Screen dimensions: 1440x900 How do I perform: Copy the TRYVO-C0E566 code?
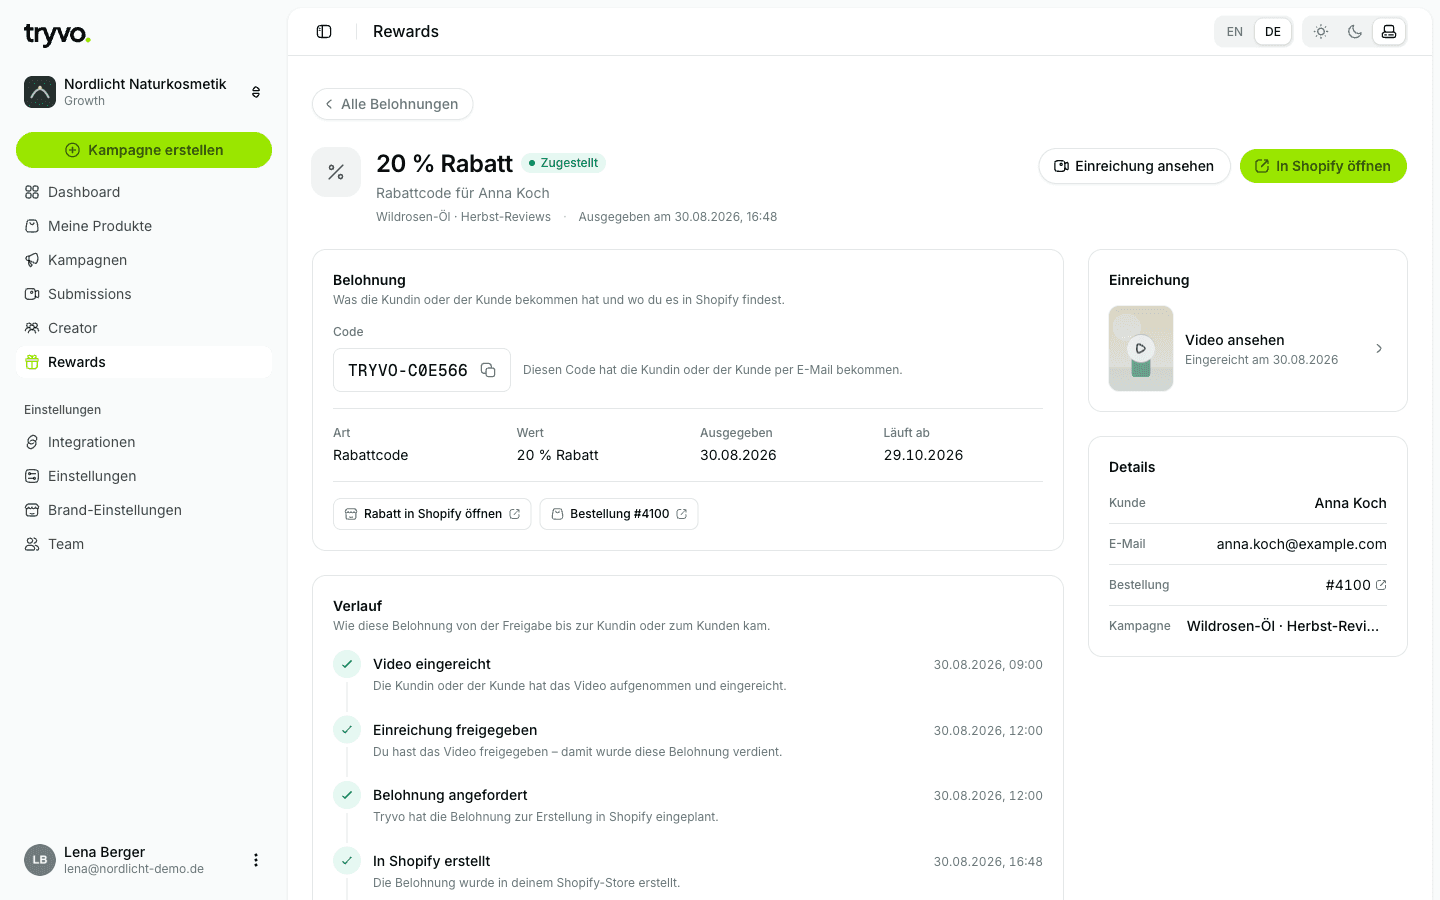tap(488, 370)
